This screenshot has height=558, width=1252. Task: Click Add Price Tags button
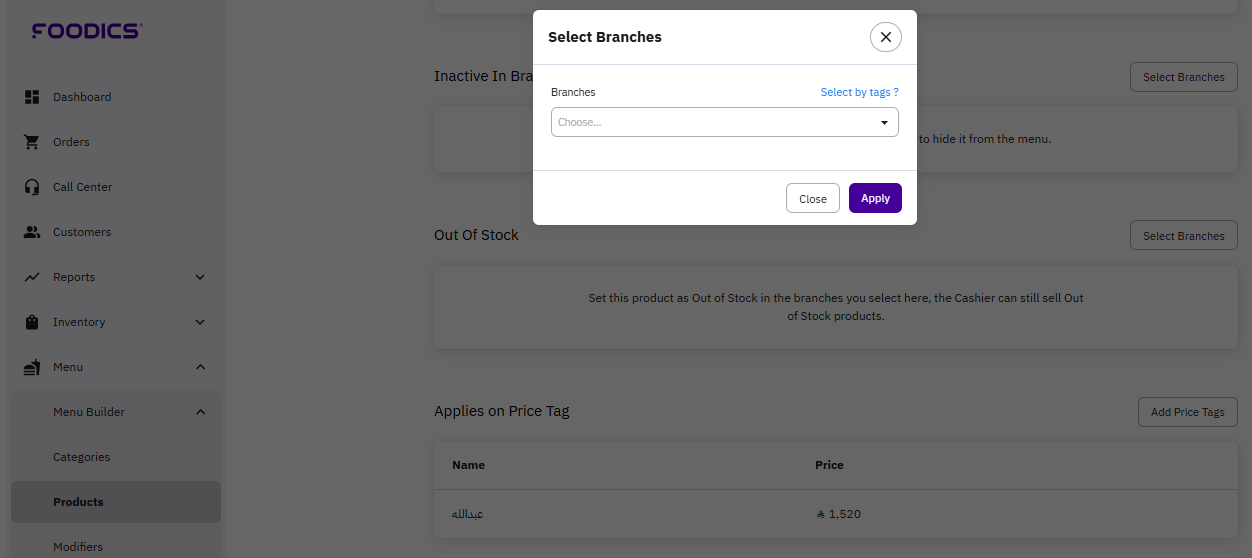tap(1187, 412)
